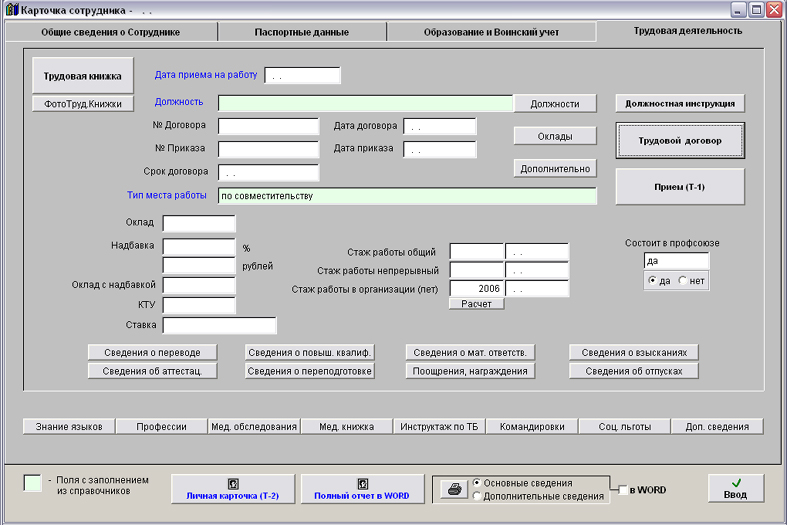The height and width of the screenshot is (525, 787).
Task: Click the printer icon button
Action: (454, 489)
